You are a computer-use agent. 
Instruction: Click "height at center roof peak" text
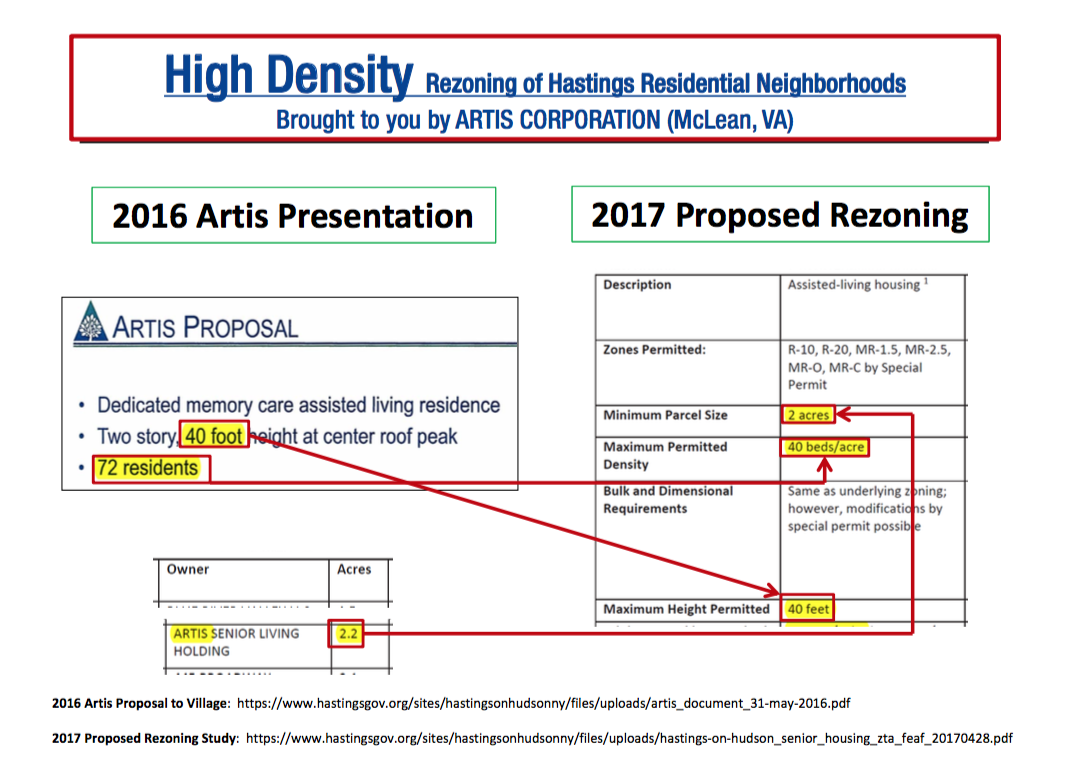354,437
